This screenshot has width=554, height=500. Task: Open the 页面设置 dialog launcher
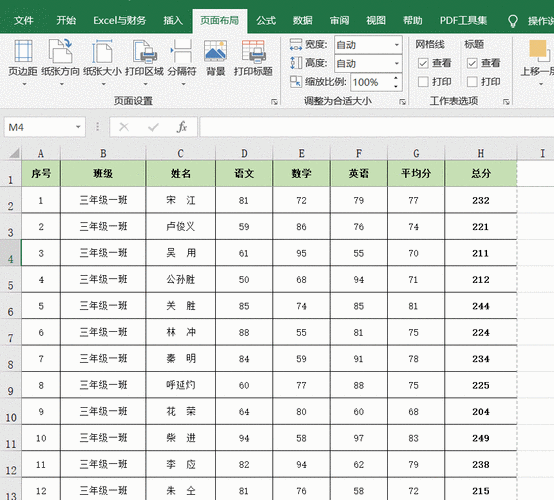coord(274,102)
